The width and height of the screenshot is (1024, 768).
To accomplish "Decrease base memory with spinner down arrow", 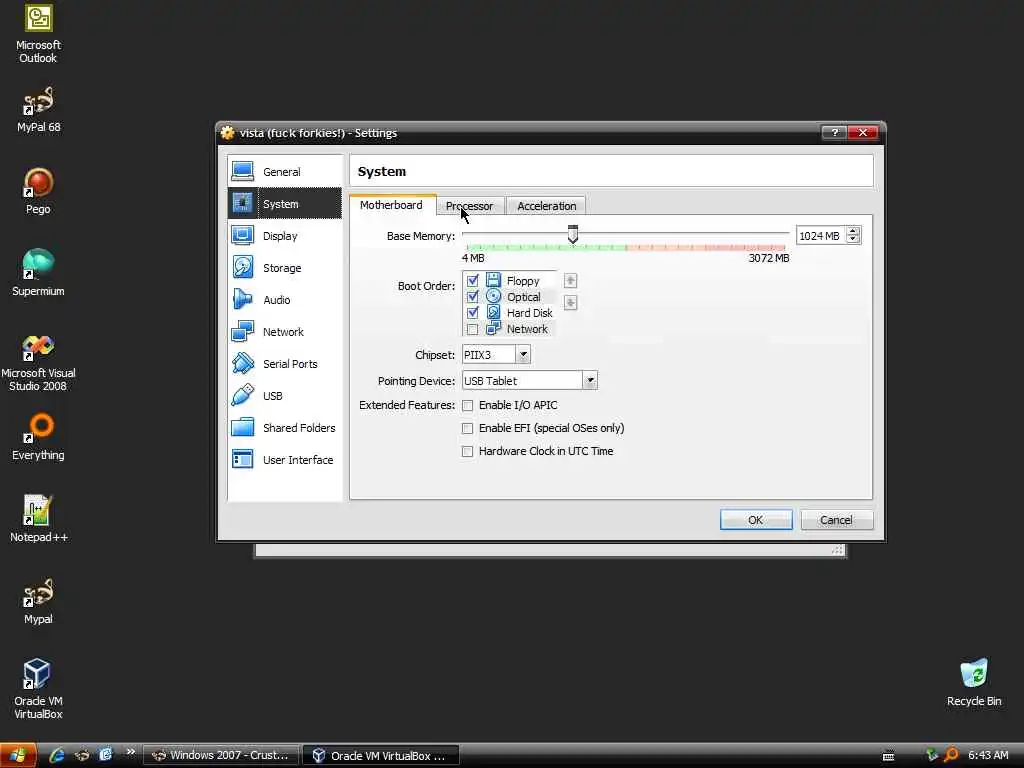I will 853,240.
